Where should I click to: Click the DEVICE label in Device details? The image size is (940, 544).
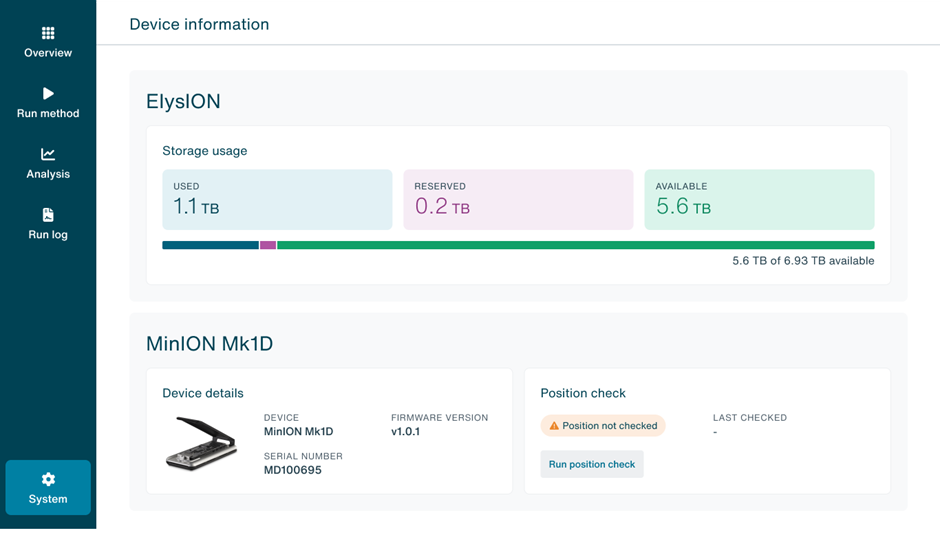281,417
